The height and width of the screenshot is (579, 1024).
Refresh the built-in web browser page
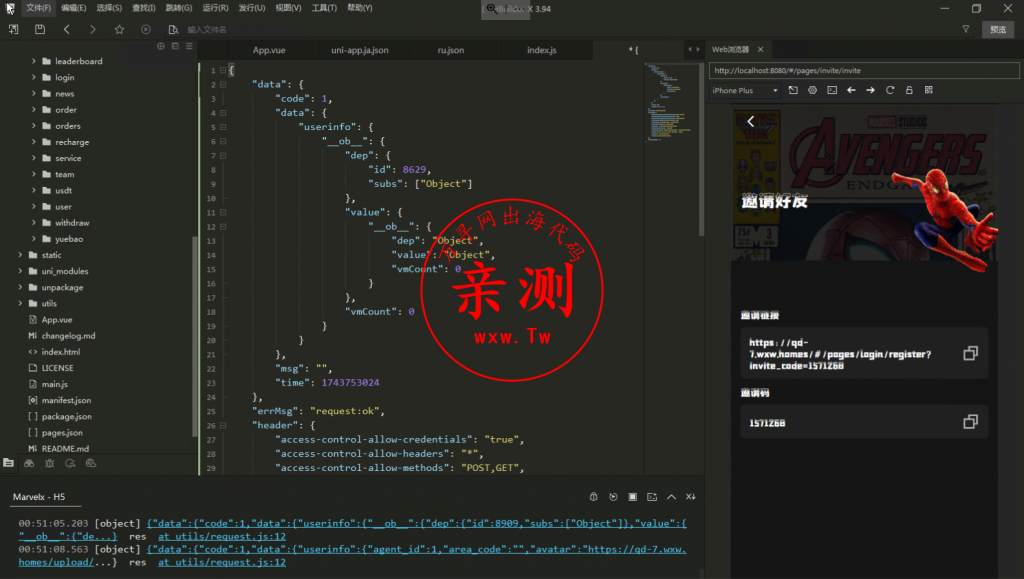[x=890, y=90]
